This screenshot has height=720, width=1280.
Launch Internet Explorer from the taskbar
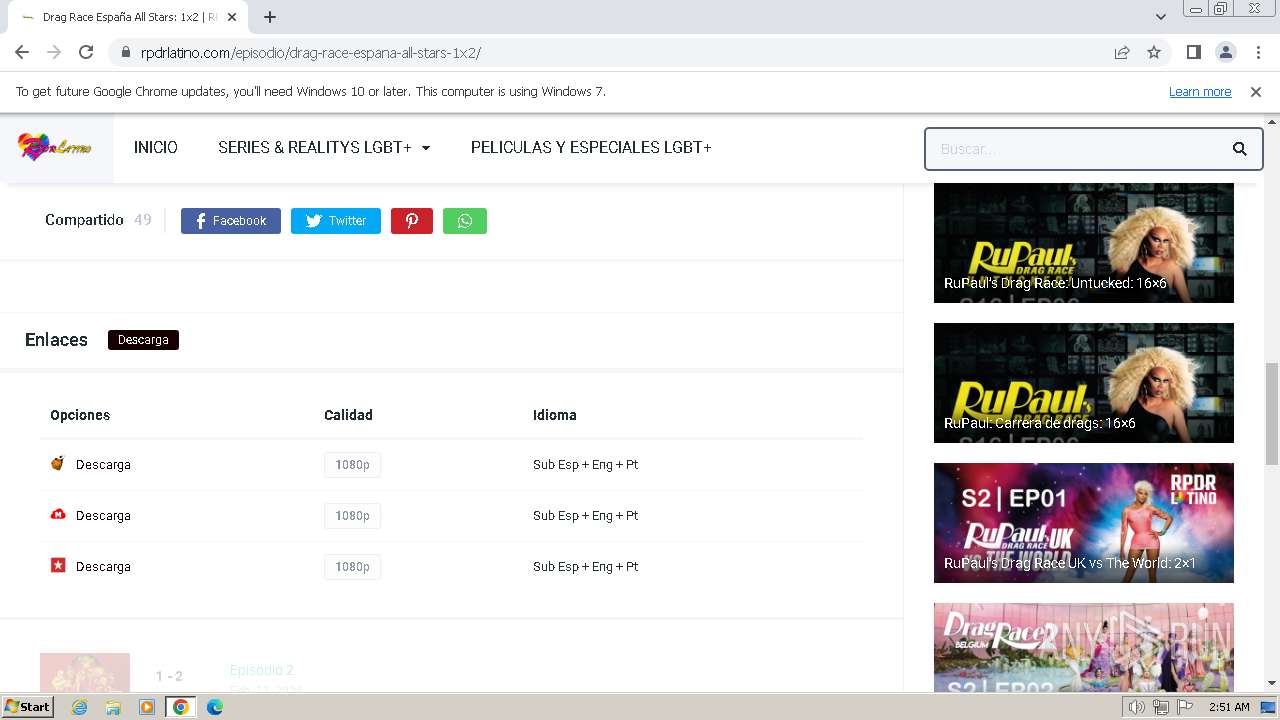tap(79, 707)
